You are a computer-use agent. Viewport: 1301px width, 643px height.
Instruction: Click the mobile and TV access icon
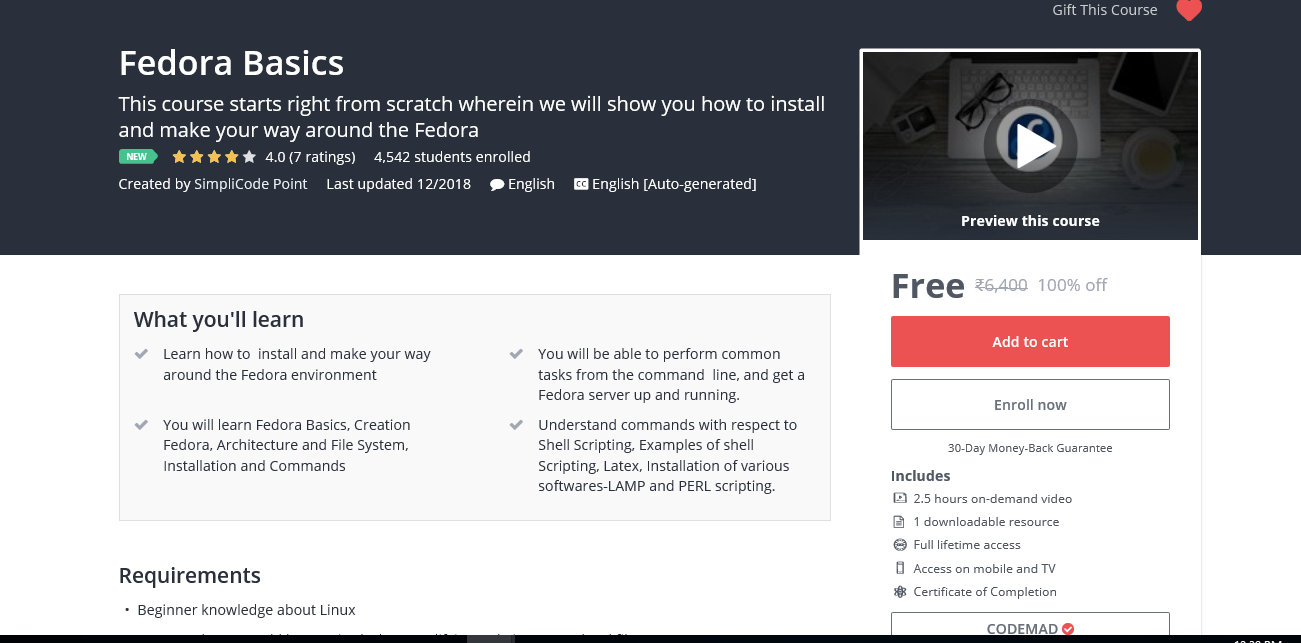click(x=900, y=568)
